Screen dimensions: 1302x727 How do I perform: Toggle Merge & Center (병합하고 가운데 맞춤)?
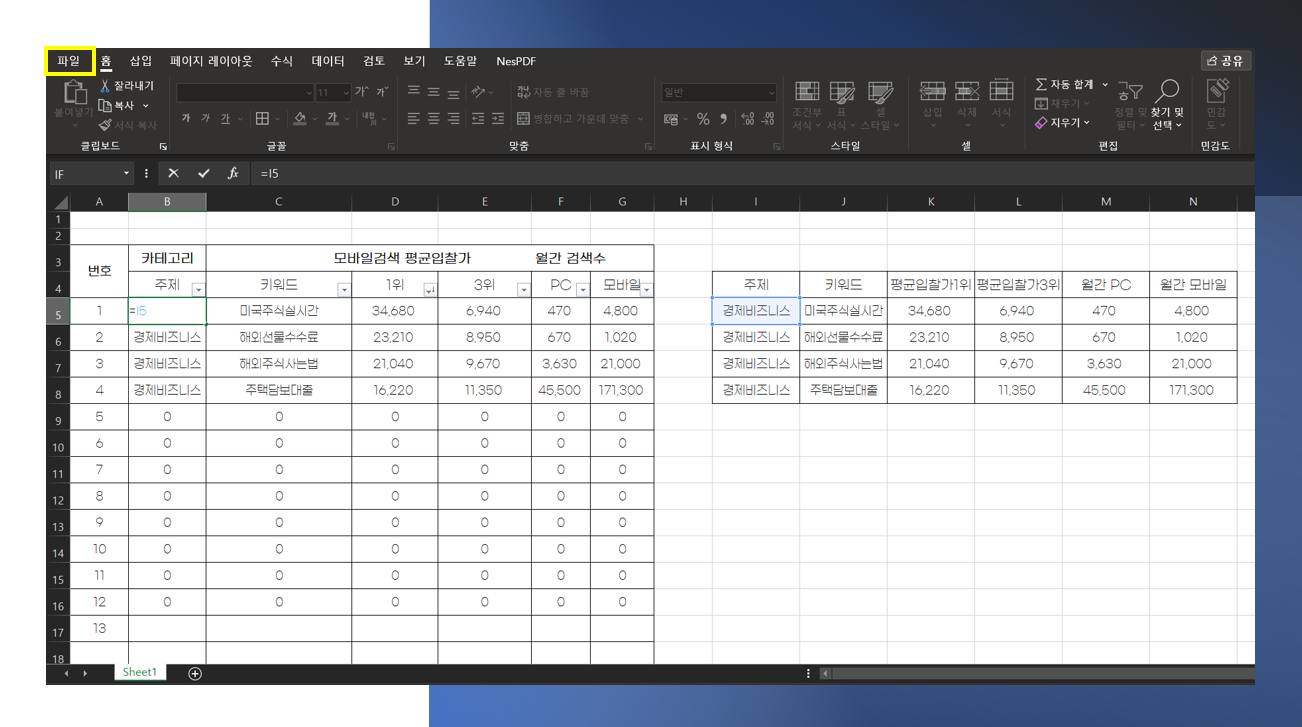(573, 118)
